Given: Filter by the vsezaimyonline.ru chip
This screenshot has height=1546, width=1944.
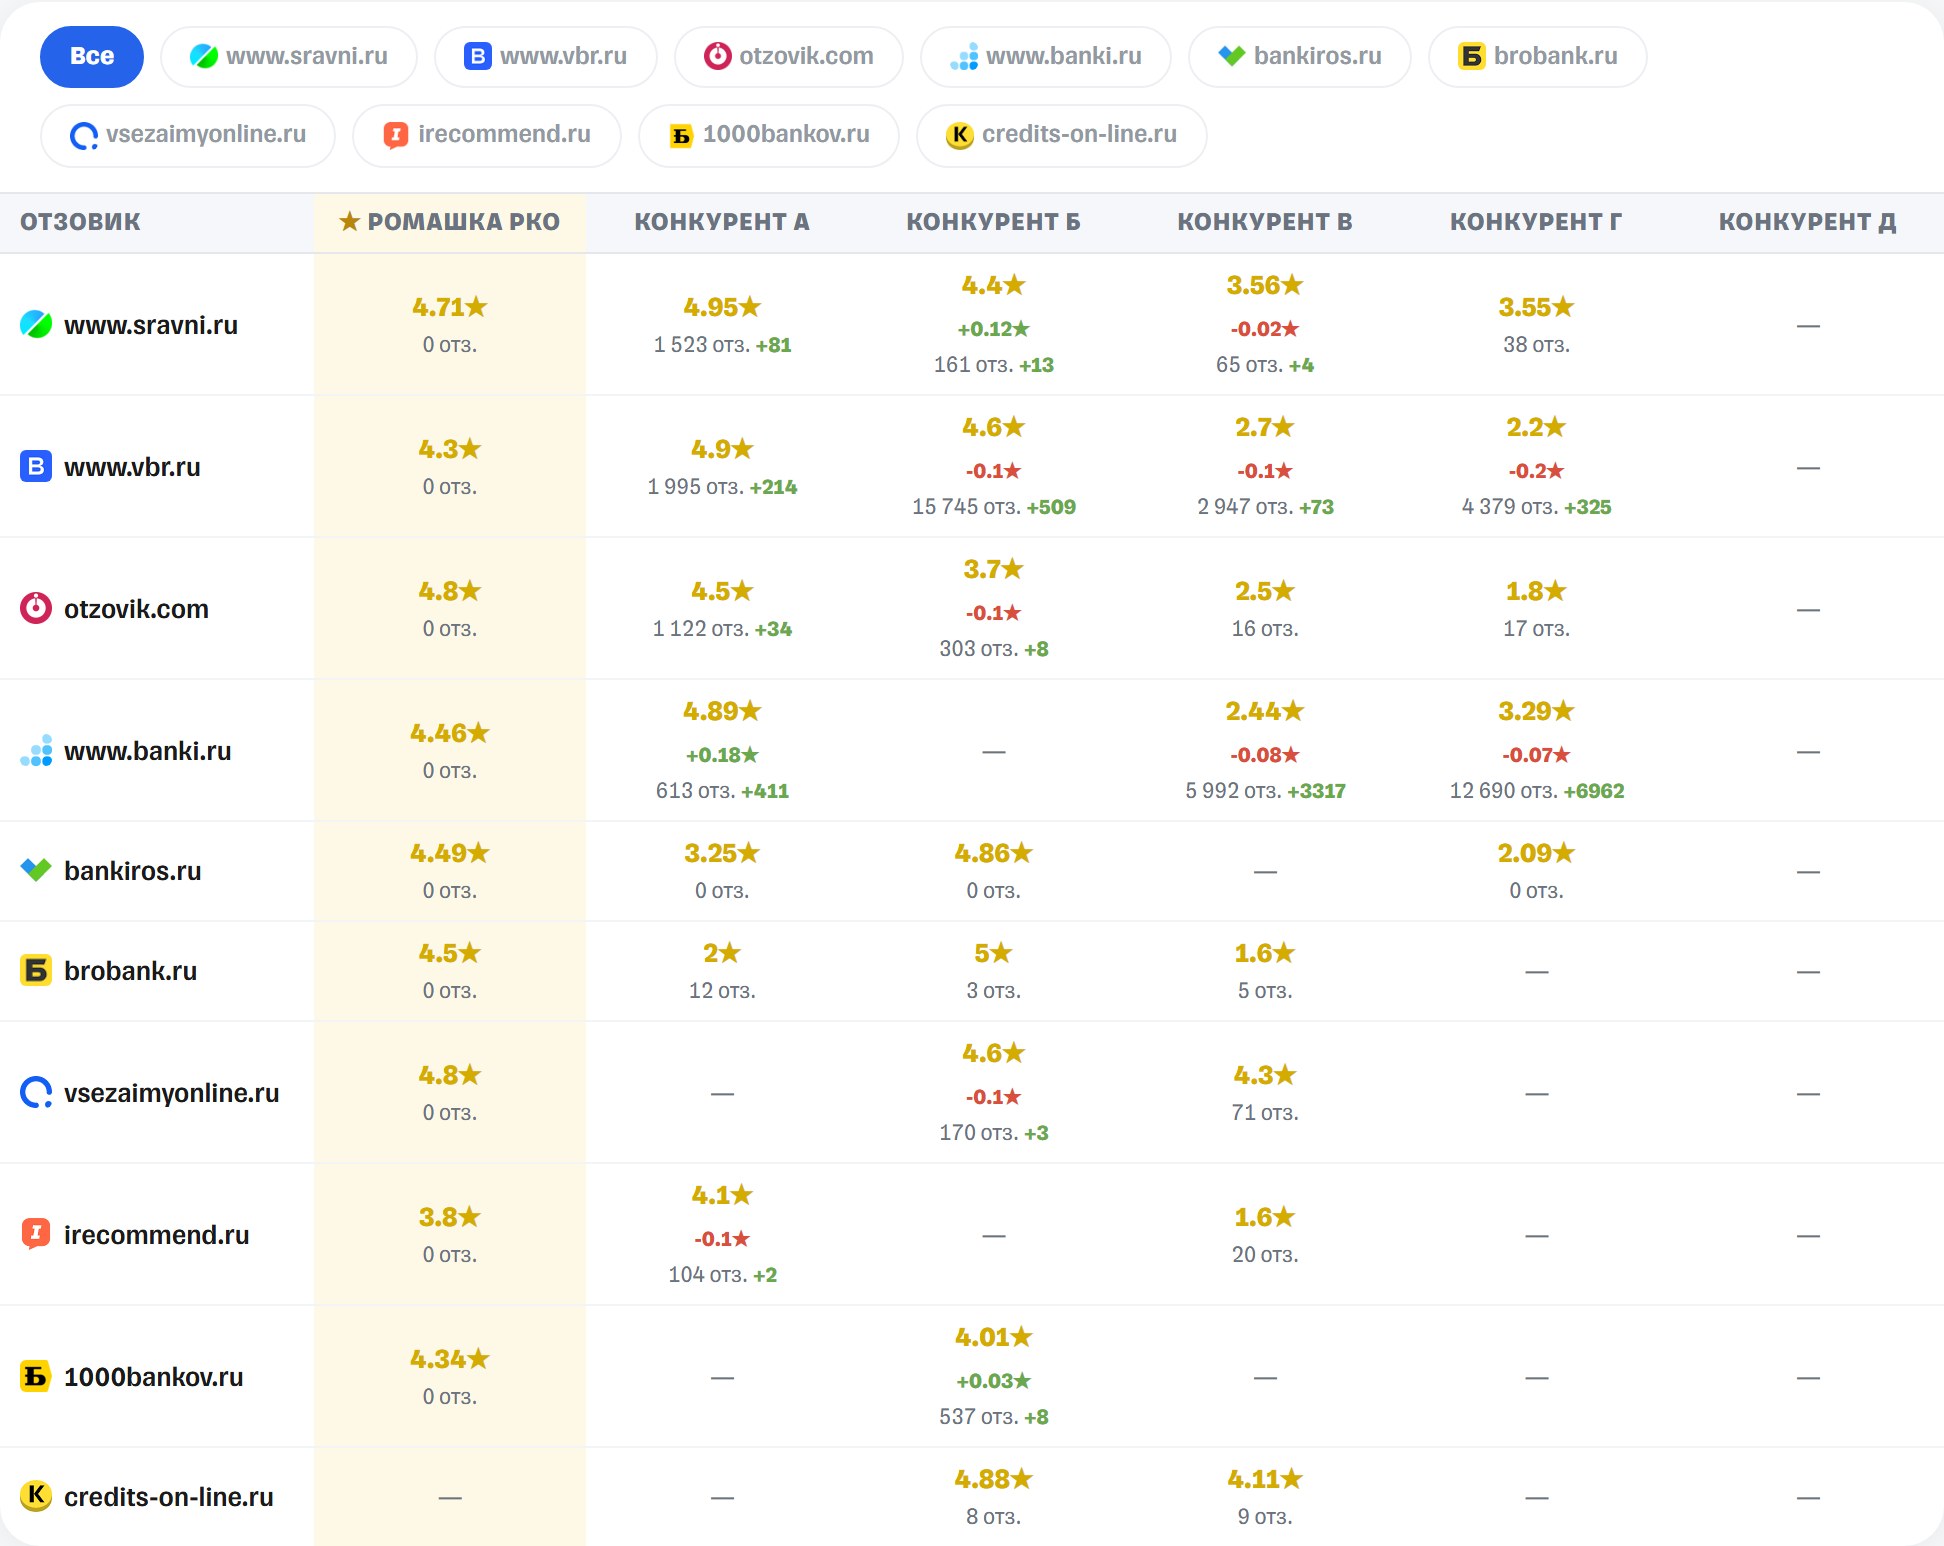Looking at the screenshot, I should (x=188, y=135).
